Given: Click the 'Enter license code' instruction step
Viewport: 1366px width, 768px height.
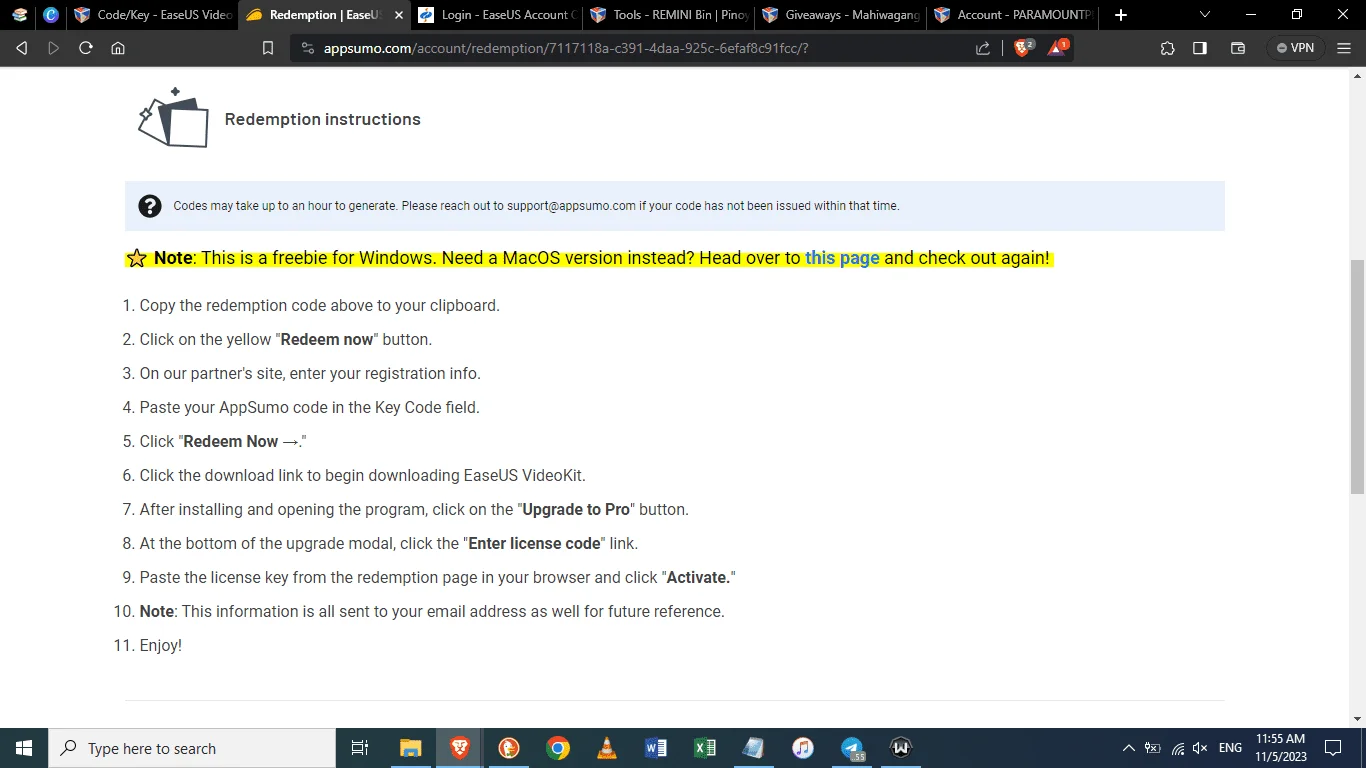Looking at the screenshot, I should tap(388, 543).
